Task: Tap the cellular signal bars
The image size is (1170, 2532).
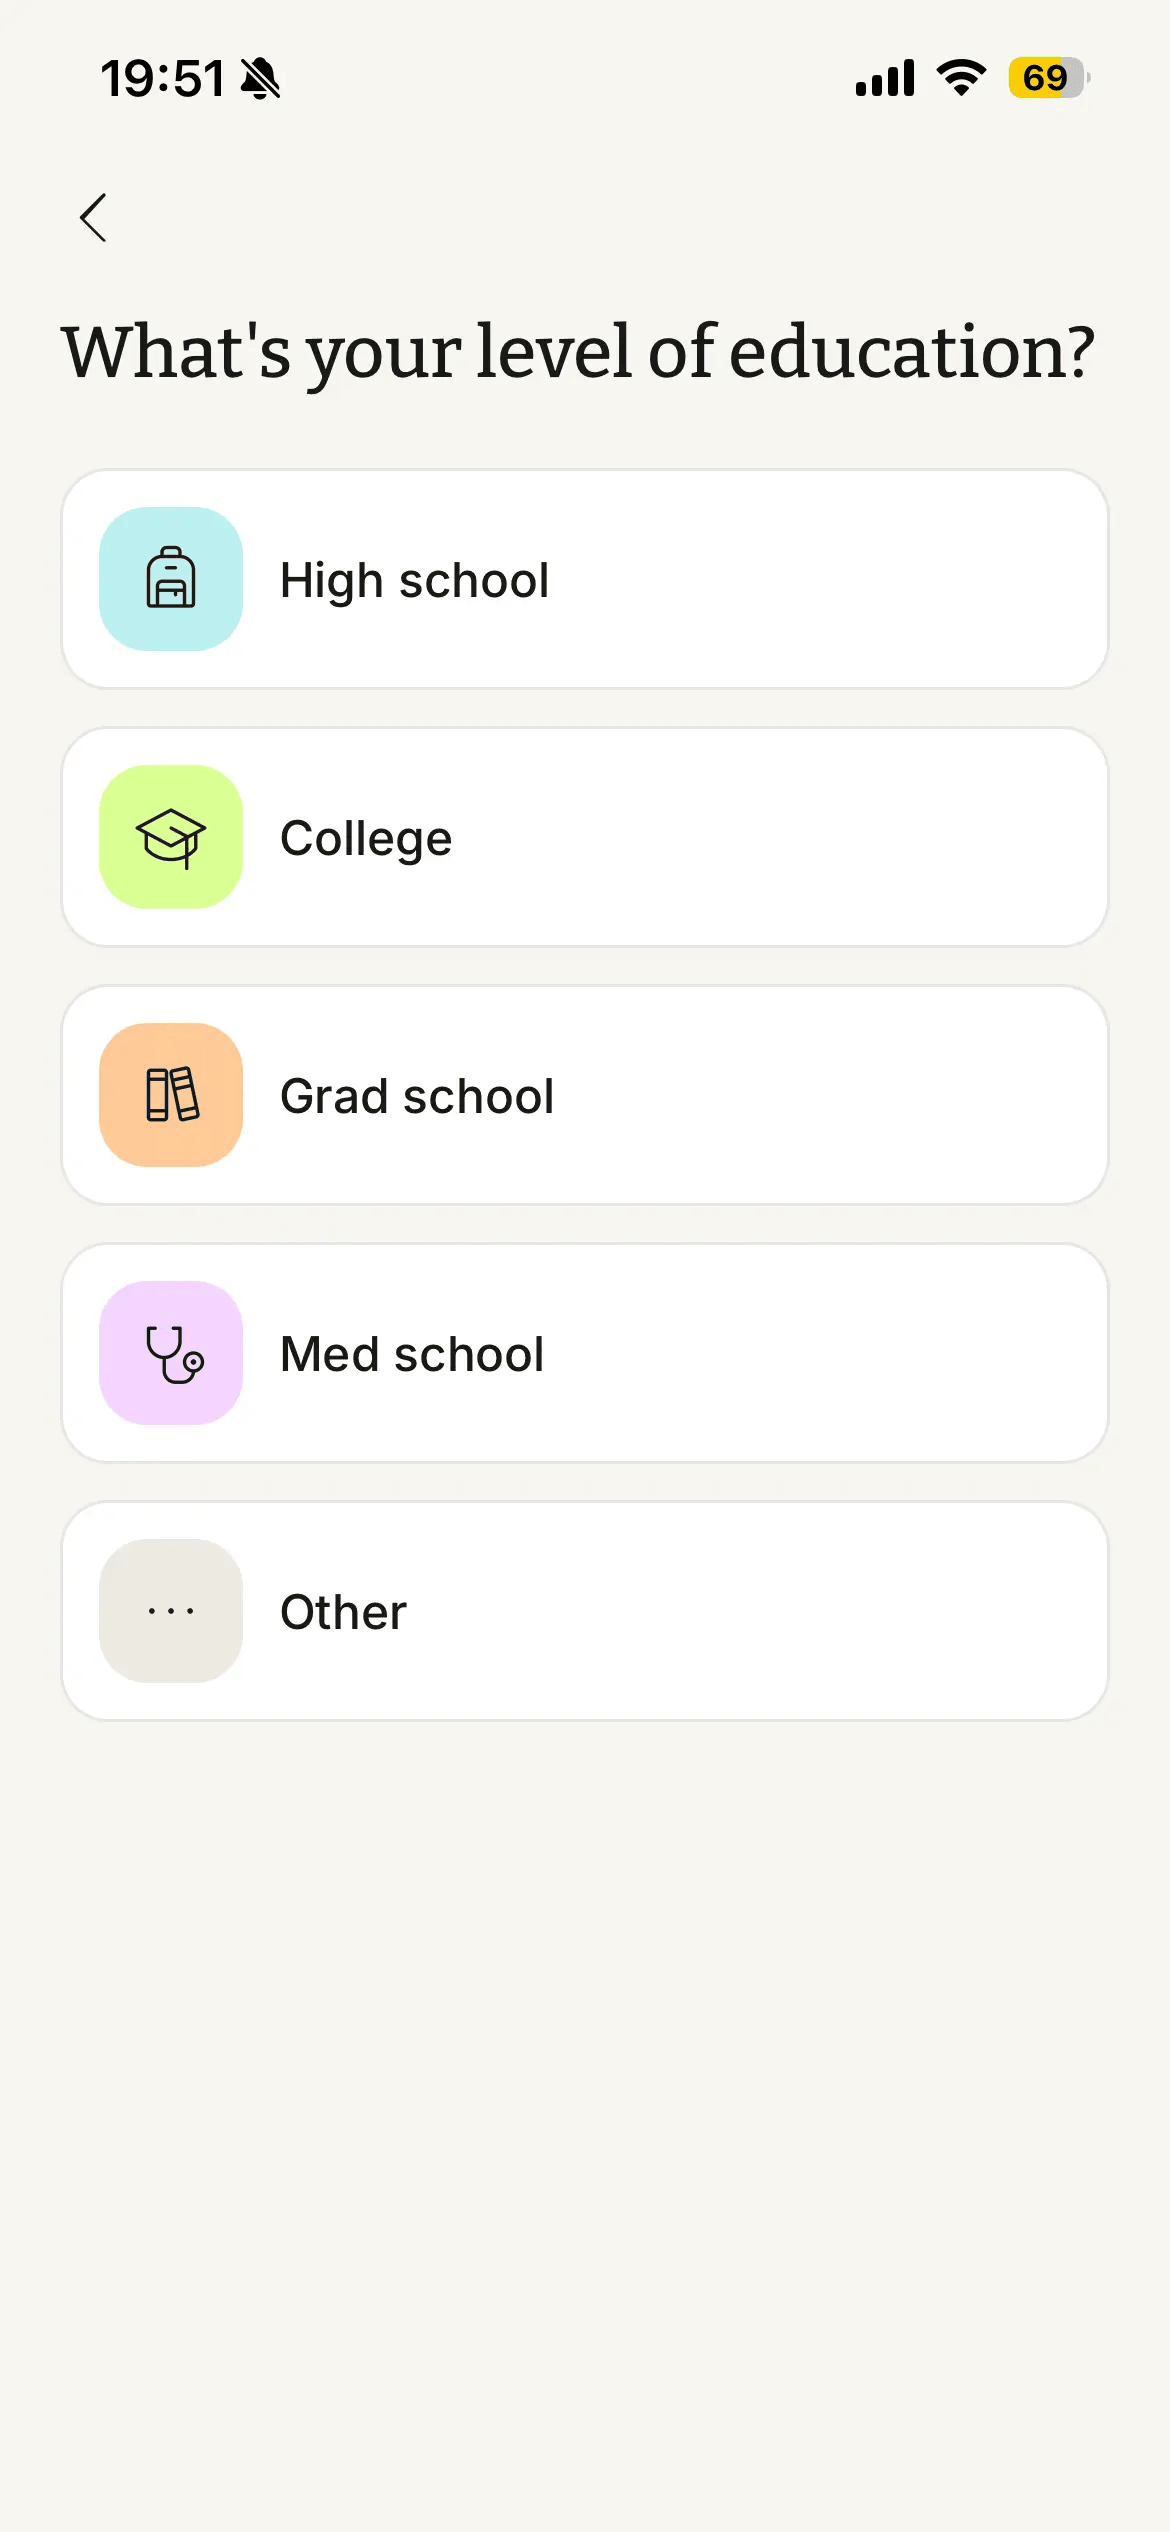Action: click(885, 78)
